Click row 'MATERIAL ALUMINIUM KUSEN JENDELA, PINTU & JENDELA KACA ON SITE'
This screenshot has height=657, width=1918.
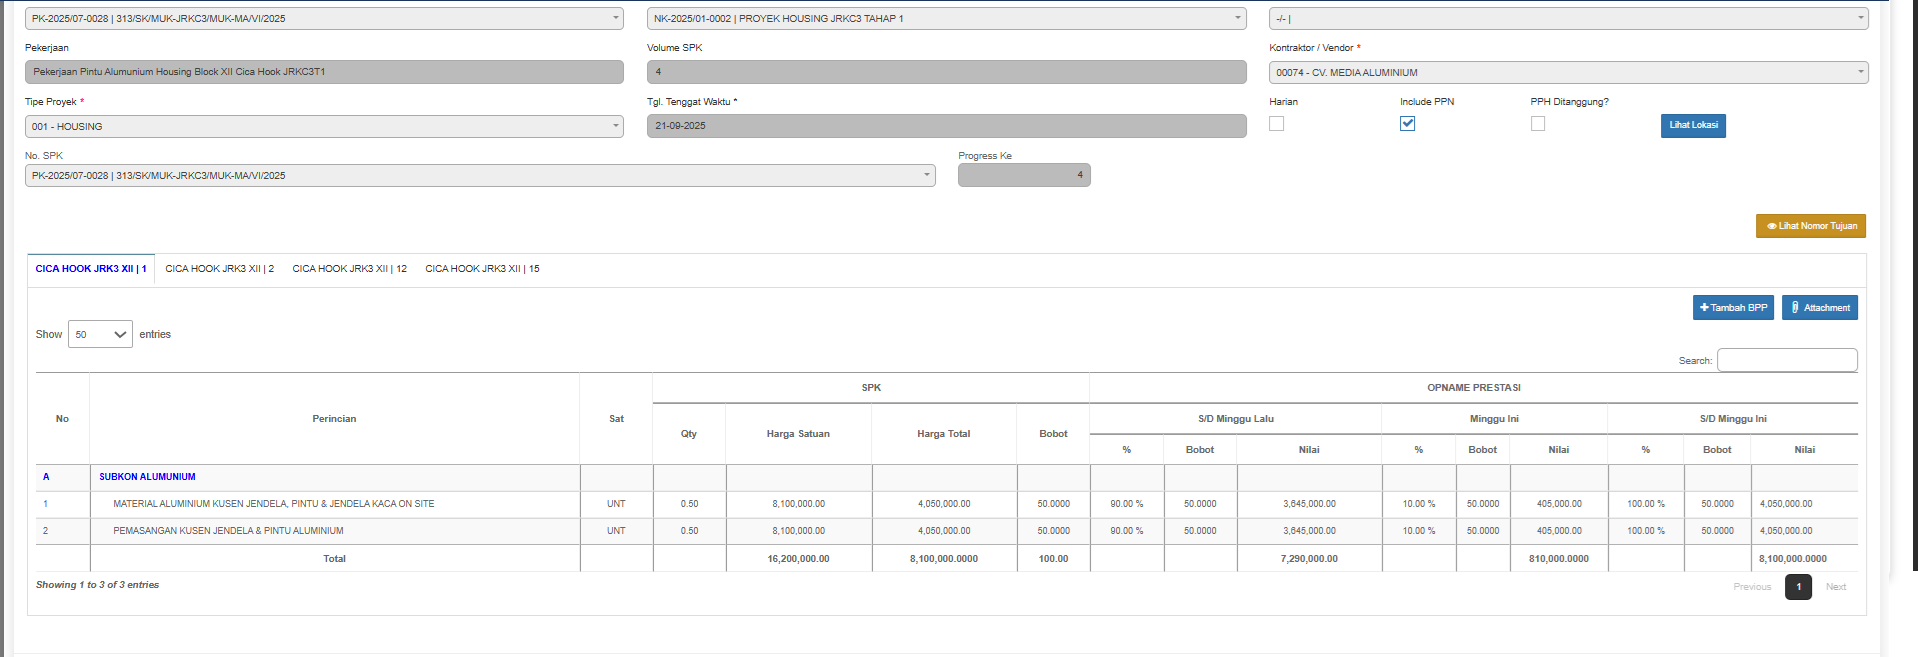[946, 504]
